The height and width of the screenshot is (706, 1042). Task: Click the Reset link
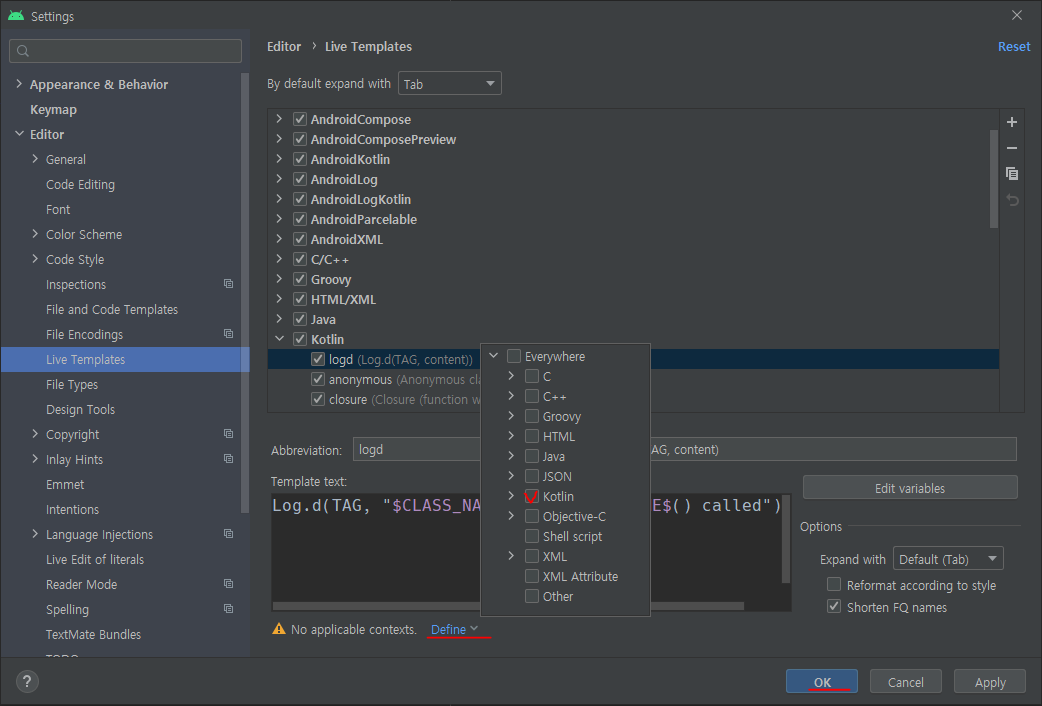[1013, 47]
